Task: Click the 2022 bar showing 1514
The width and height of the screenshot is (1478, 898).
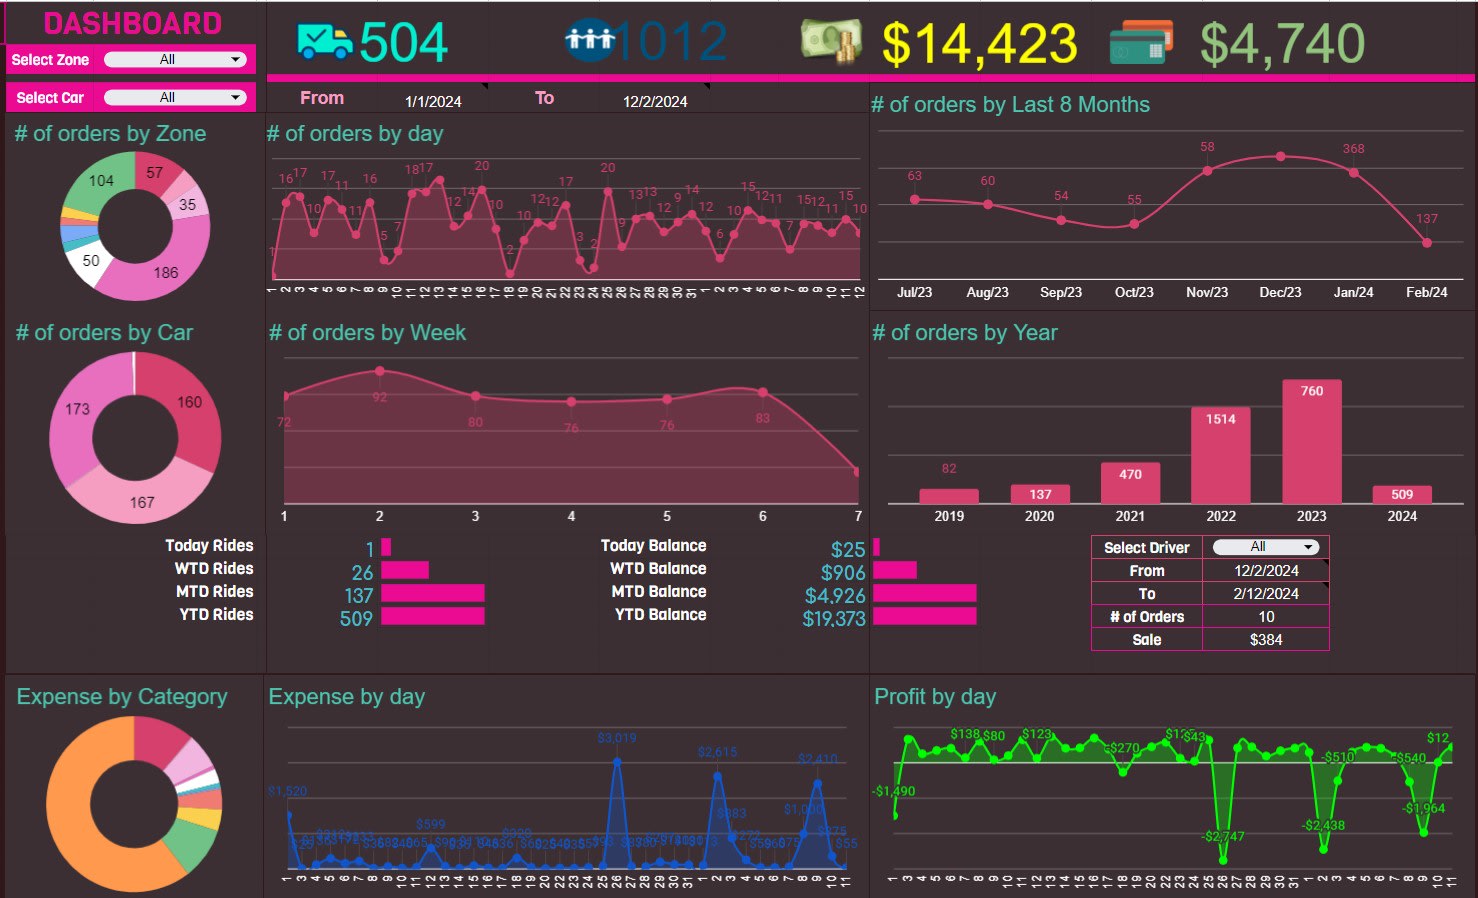Action: 1220,455
